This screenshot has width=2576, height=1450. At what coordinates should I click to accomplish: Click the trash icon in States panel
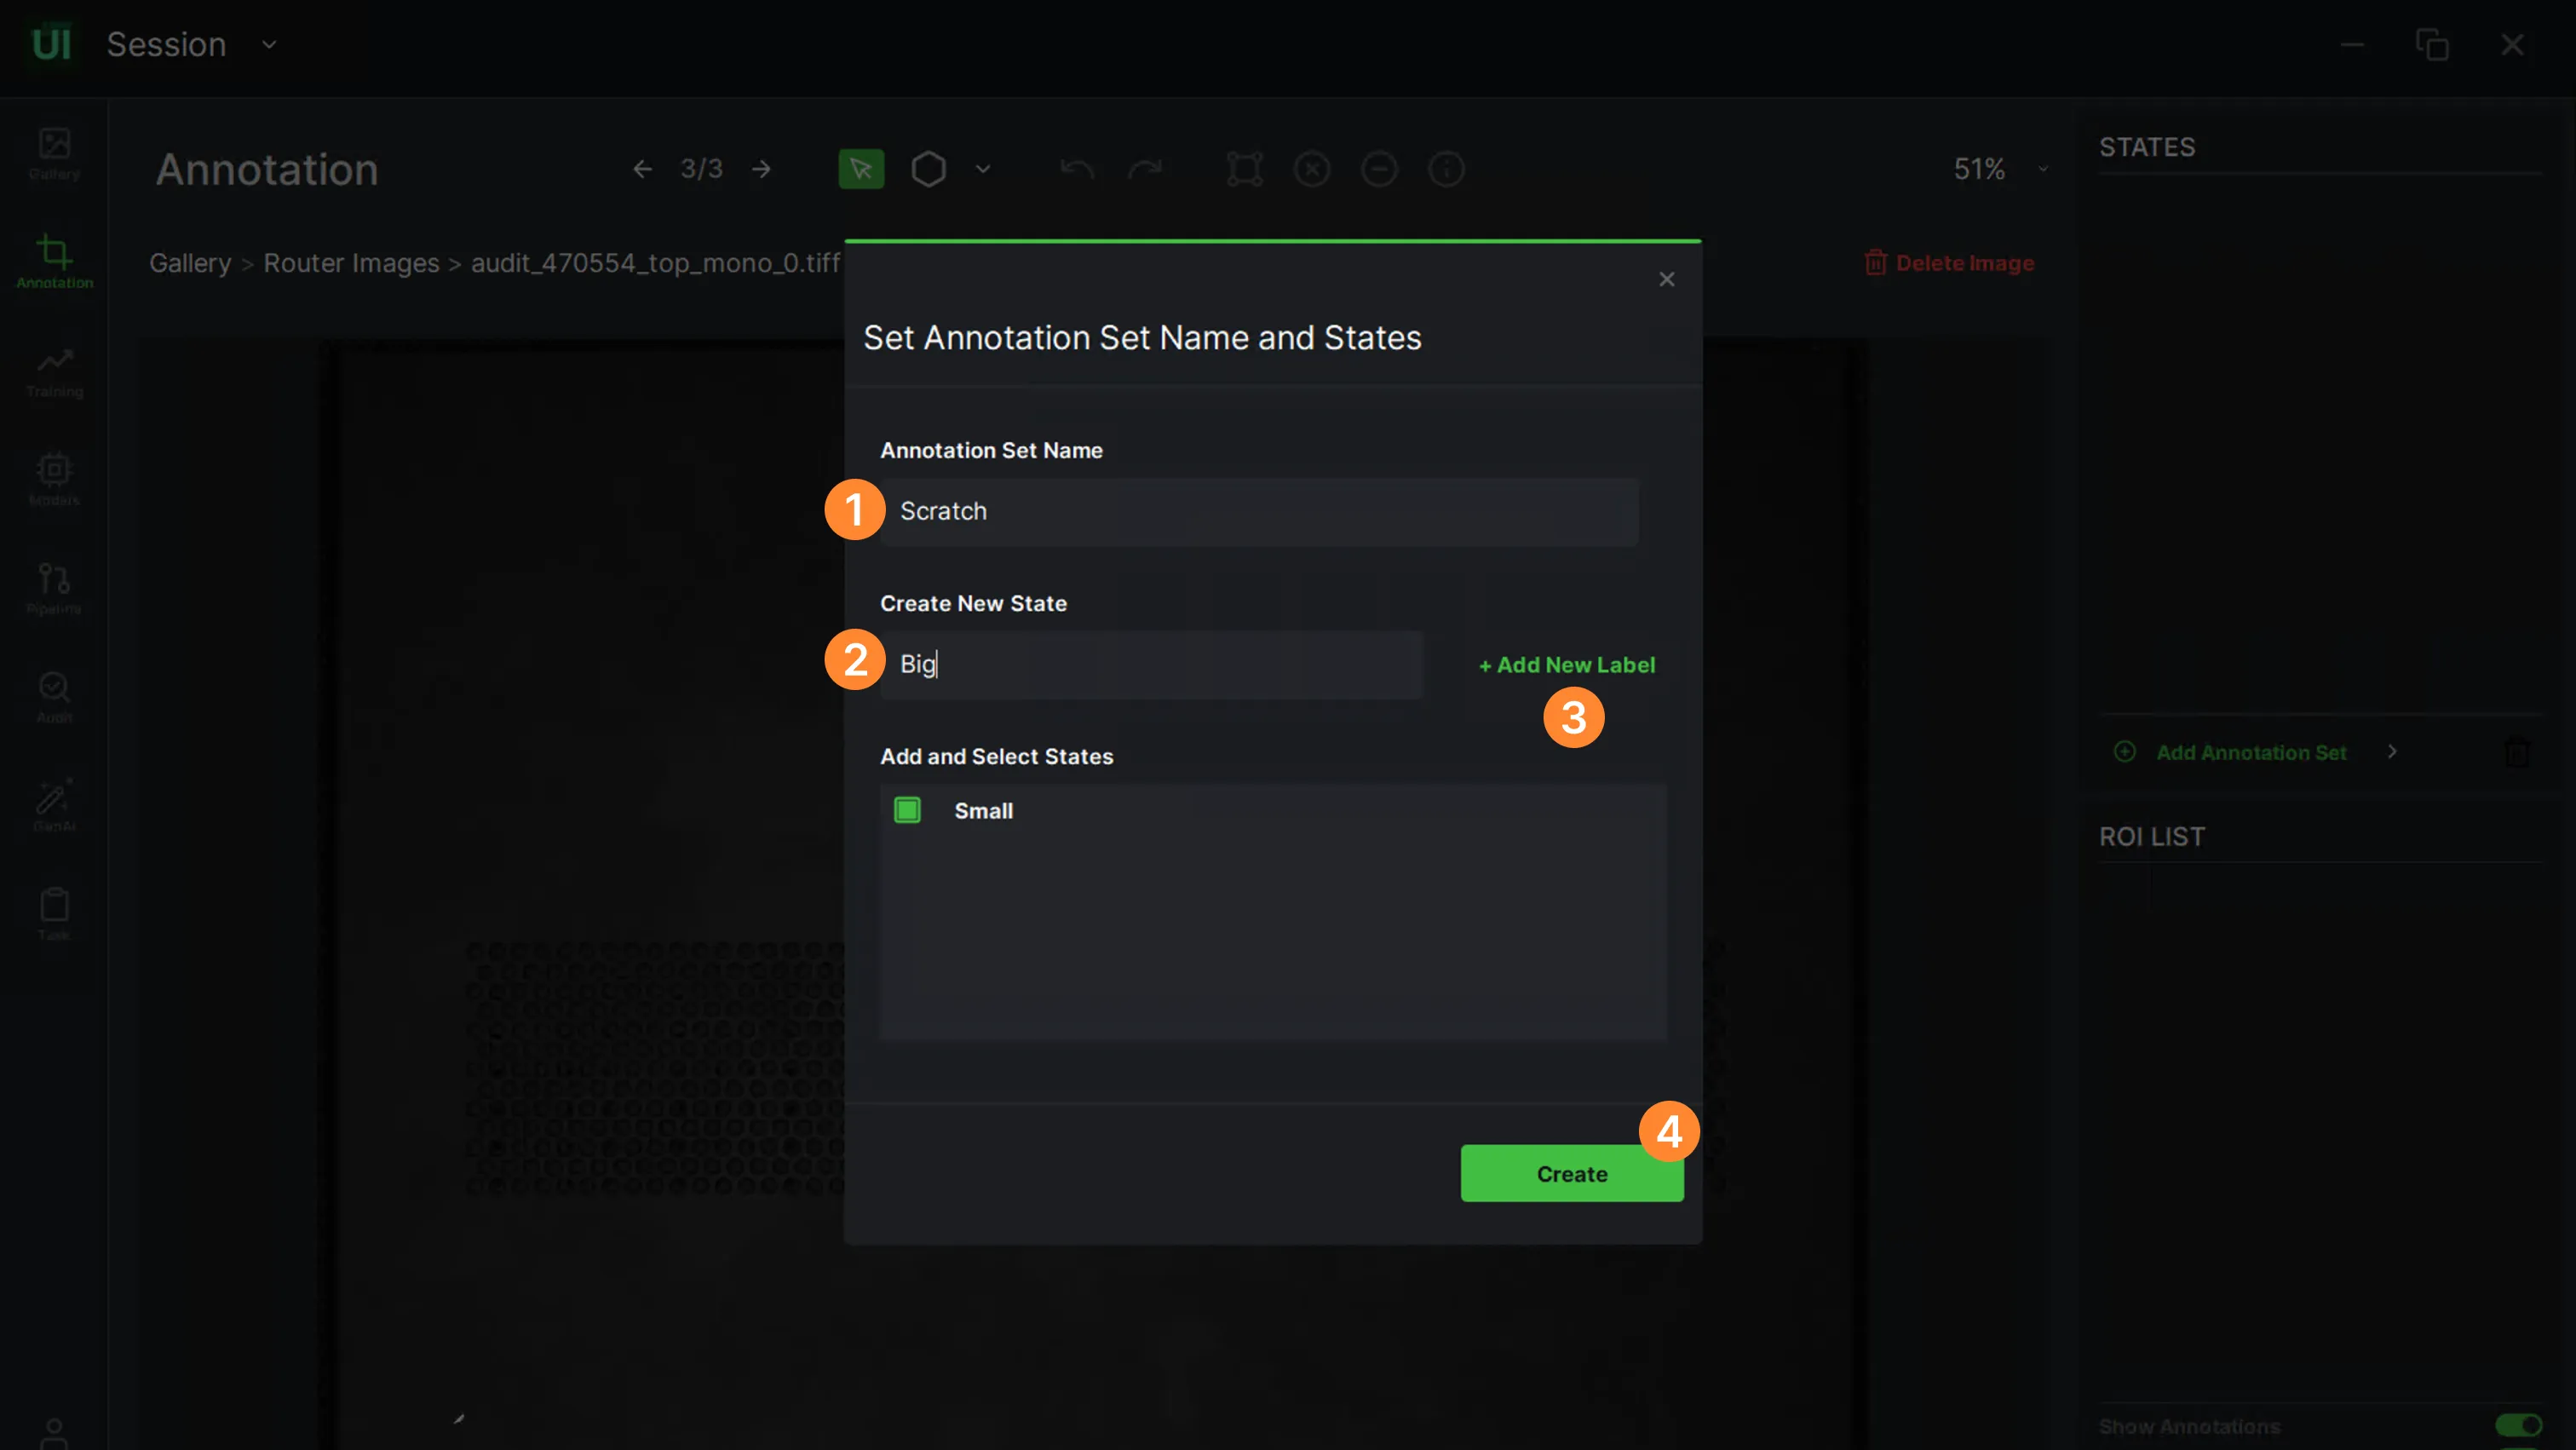click(x=2517, y=752)
